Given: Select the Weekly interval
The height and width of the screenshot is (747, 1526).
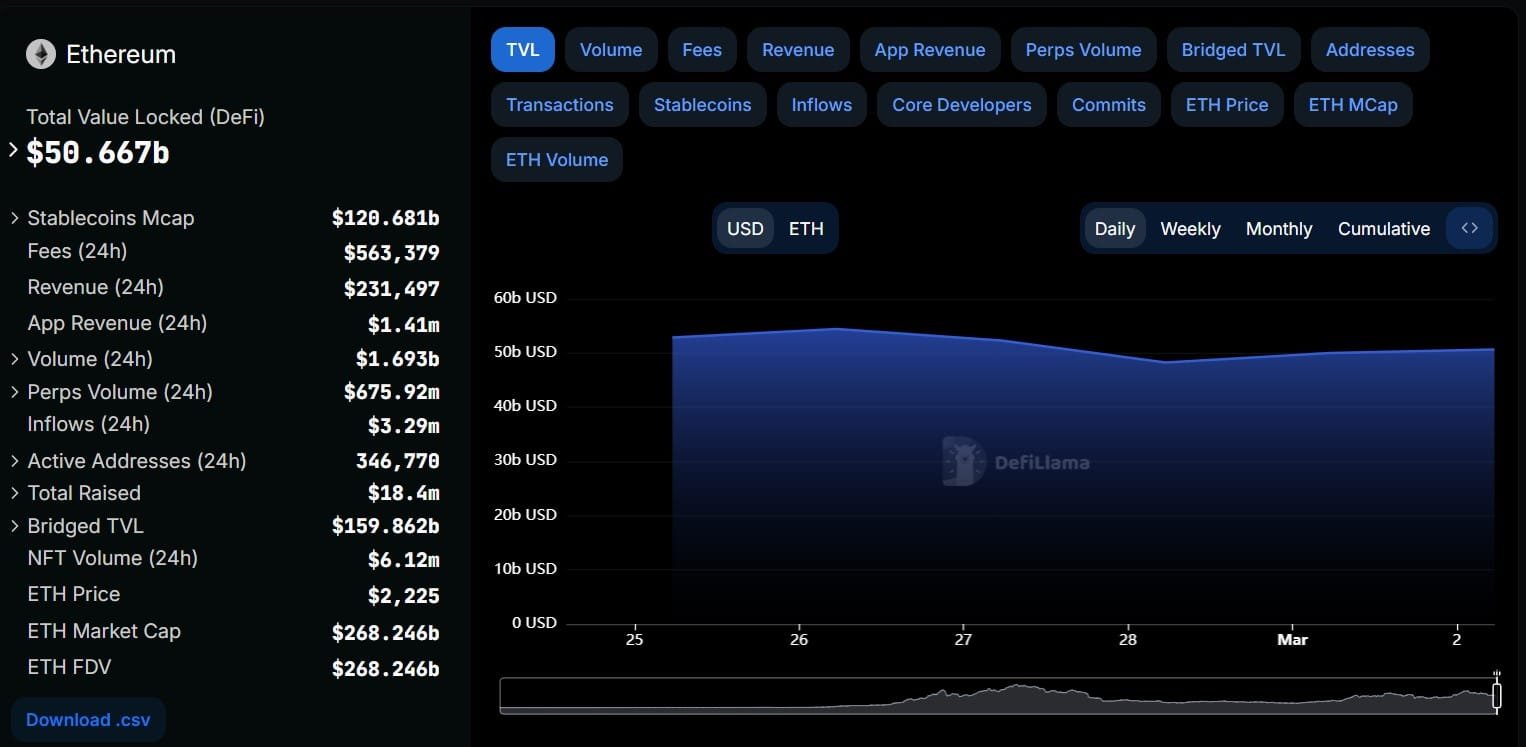Looking at the screenshot, I should (x=1190, y=228).
